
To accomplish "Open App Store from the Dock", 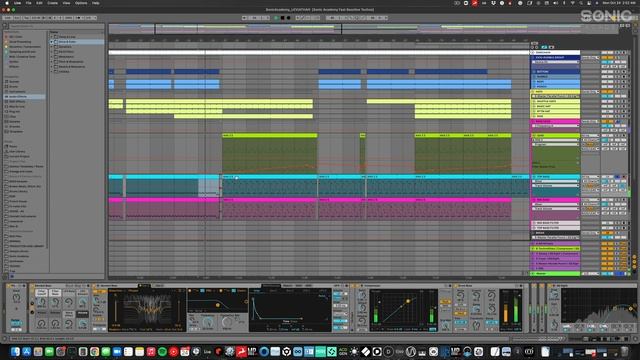I will tap(27, 351).
